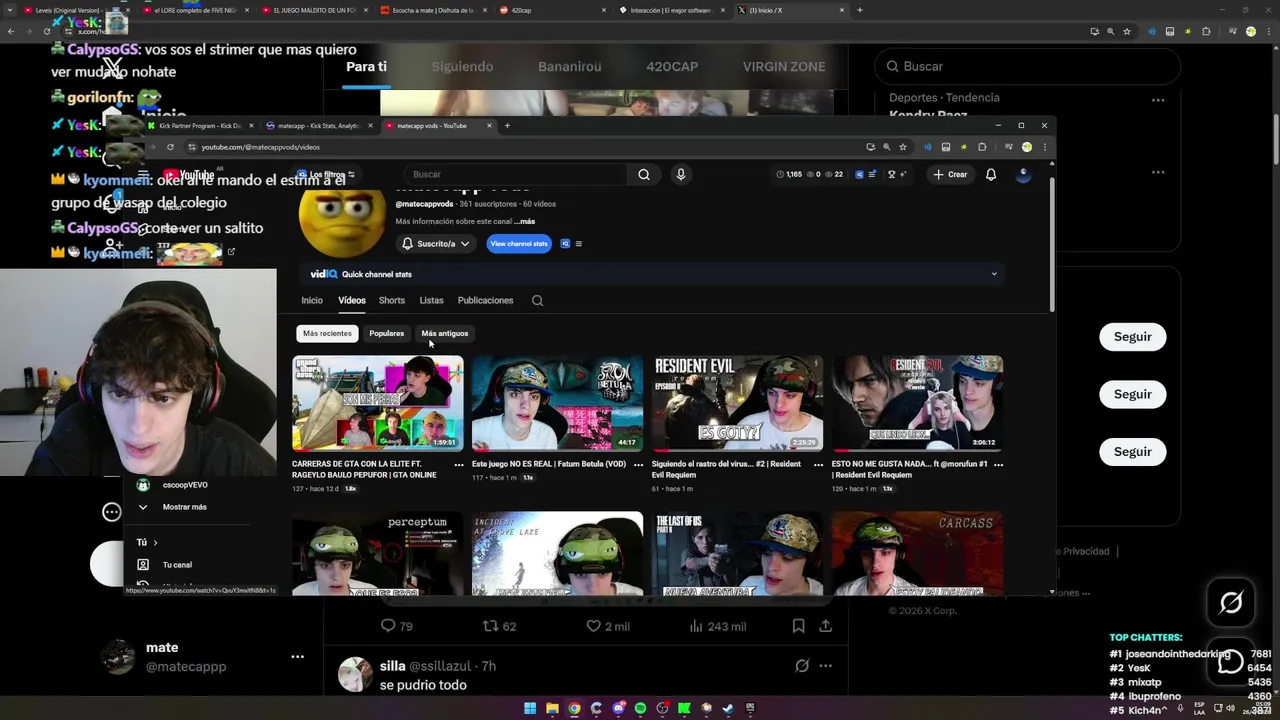Open the Fatum Betula VOD thumbnail
The image size is (1280, 720).
pyautogui.click(x=557, y=403)
